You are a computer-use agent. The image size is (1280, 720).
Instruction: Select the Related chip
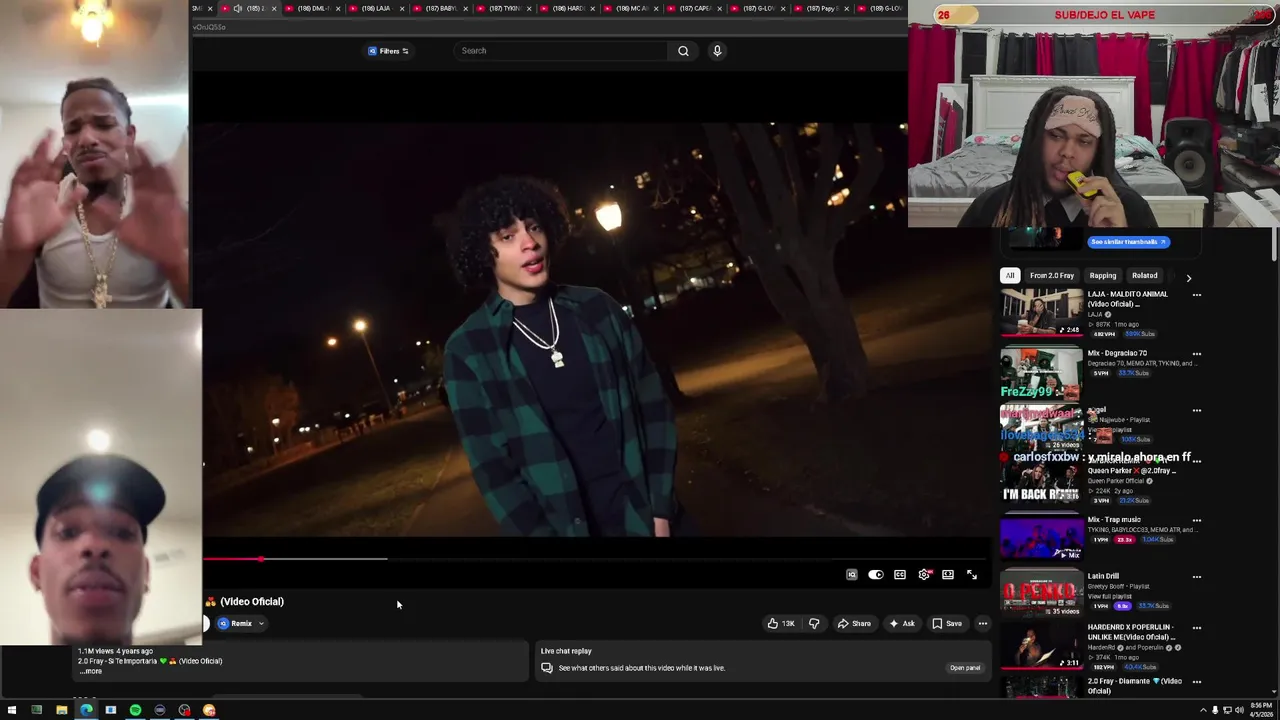click(1145, 276)
